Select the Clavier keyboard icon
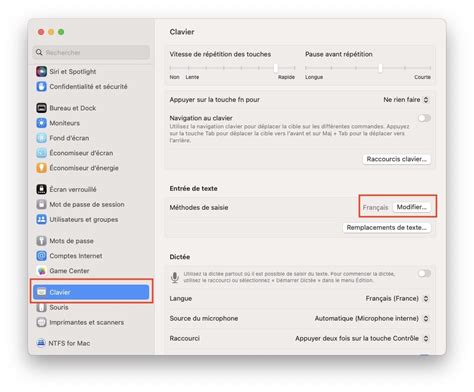474x392 pixels. 41,292
